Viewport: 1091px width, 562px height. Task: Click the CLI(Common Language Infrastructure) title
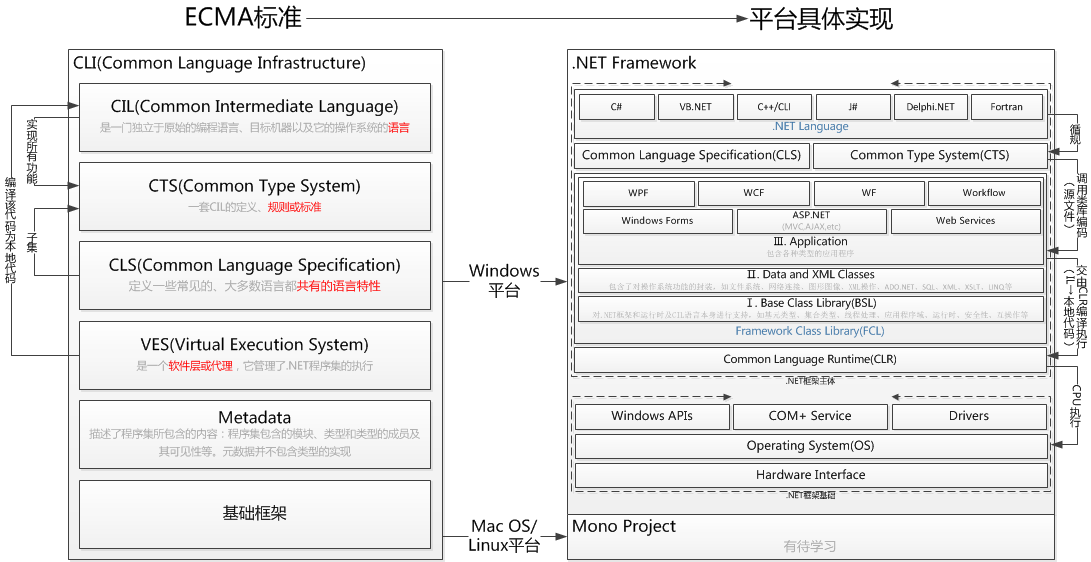pyautogui.click(x=219, y=63)
